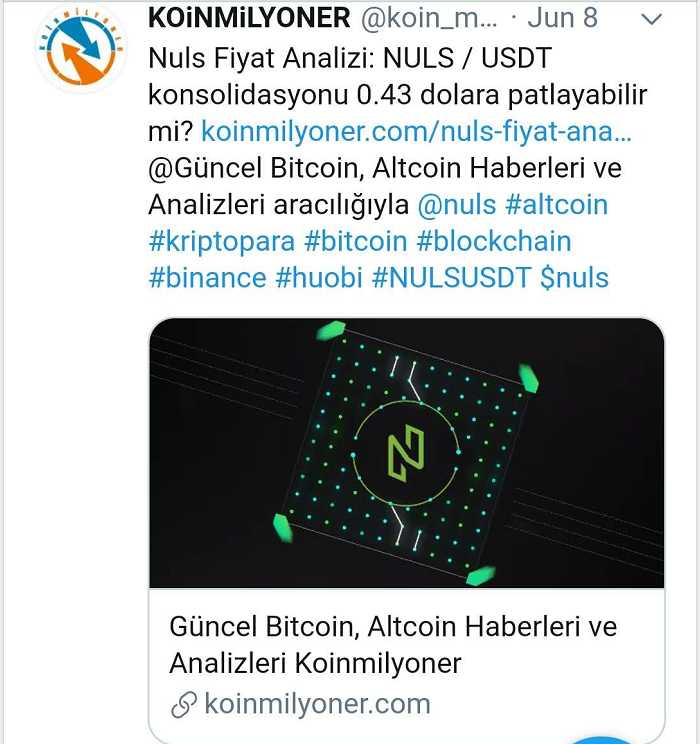Open the #NULSUSDT hashtag
This screenshot has width=700, height=744.
point(451,278)
